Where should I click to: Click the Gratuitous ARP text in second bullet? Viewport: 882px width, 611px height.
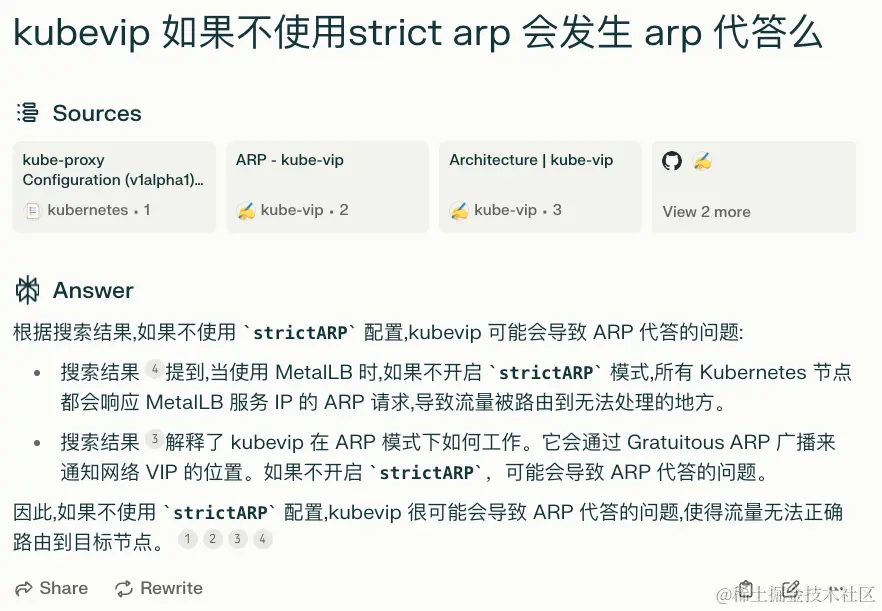point(698,442)
